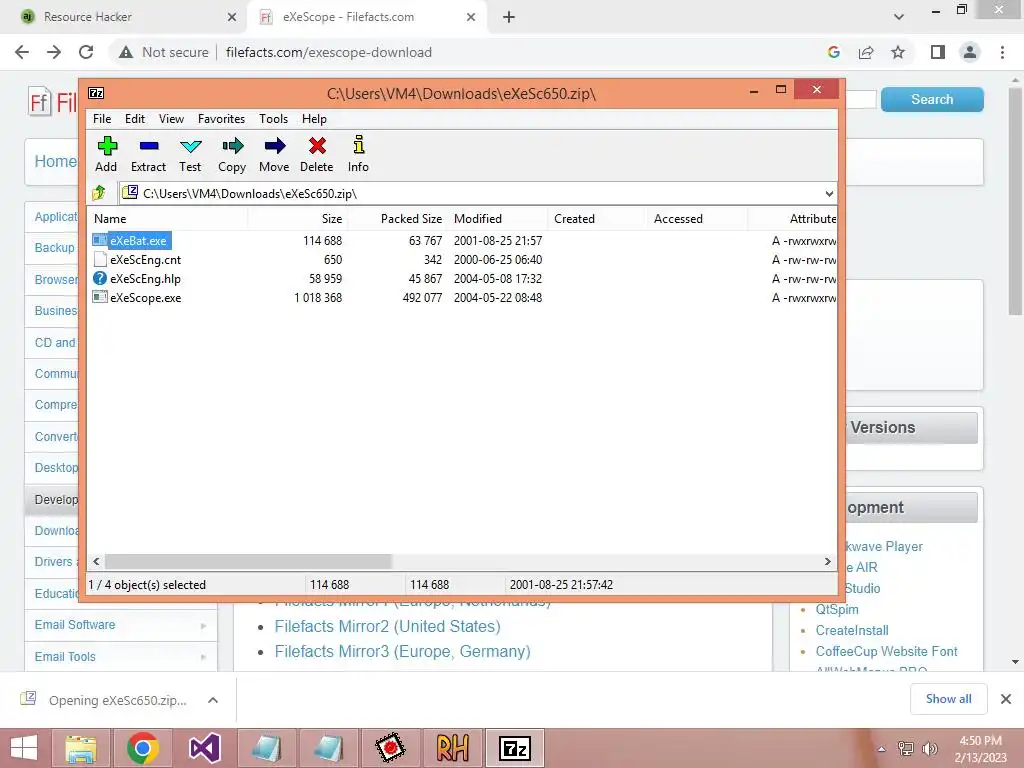The image size is (1024, 768).
Task: Expand Email Software category arrow
Action: pyautogui.click(x=203, y=626)
